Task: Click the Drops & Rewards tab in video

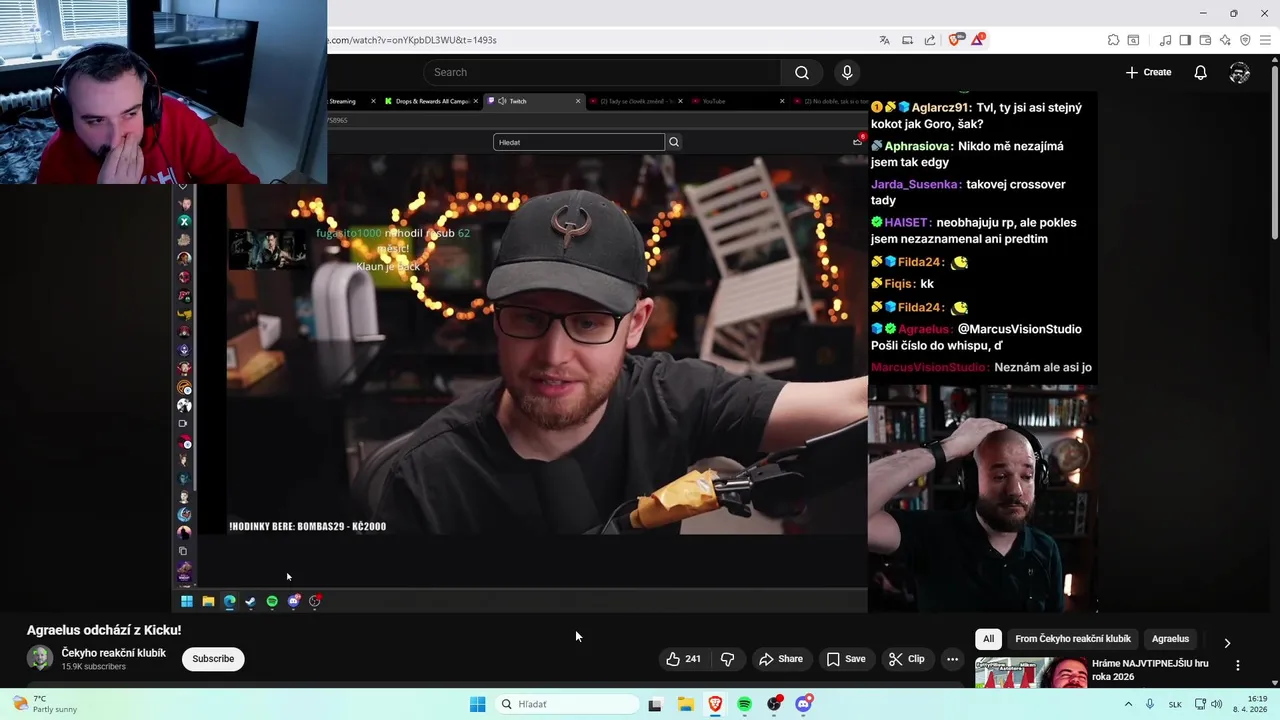Action: coord(430,101)
